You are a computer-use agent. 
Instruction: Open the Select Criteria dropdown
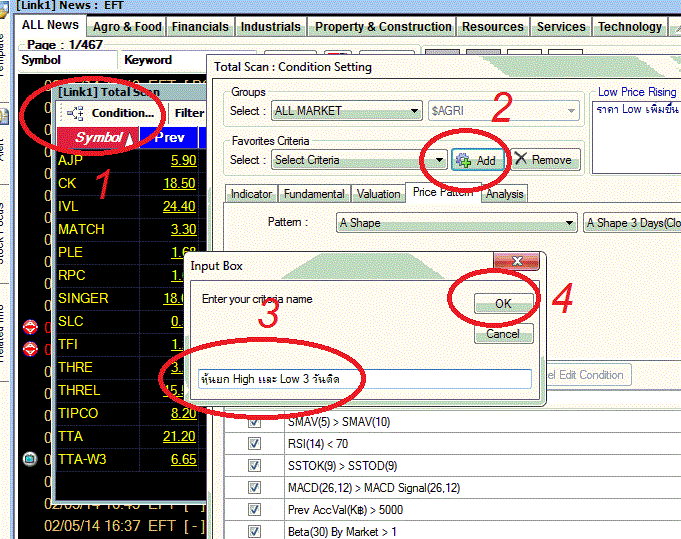359,160
